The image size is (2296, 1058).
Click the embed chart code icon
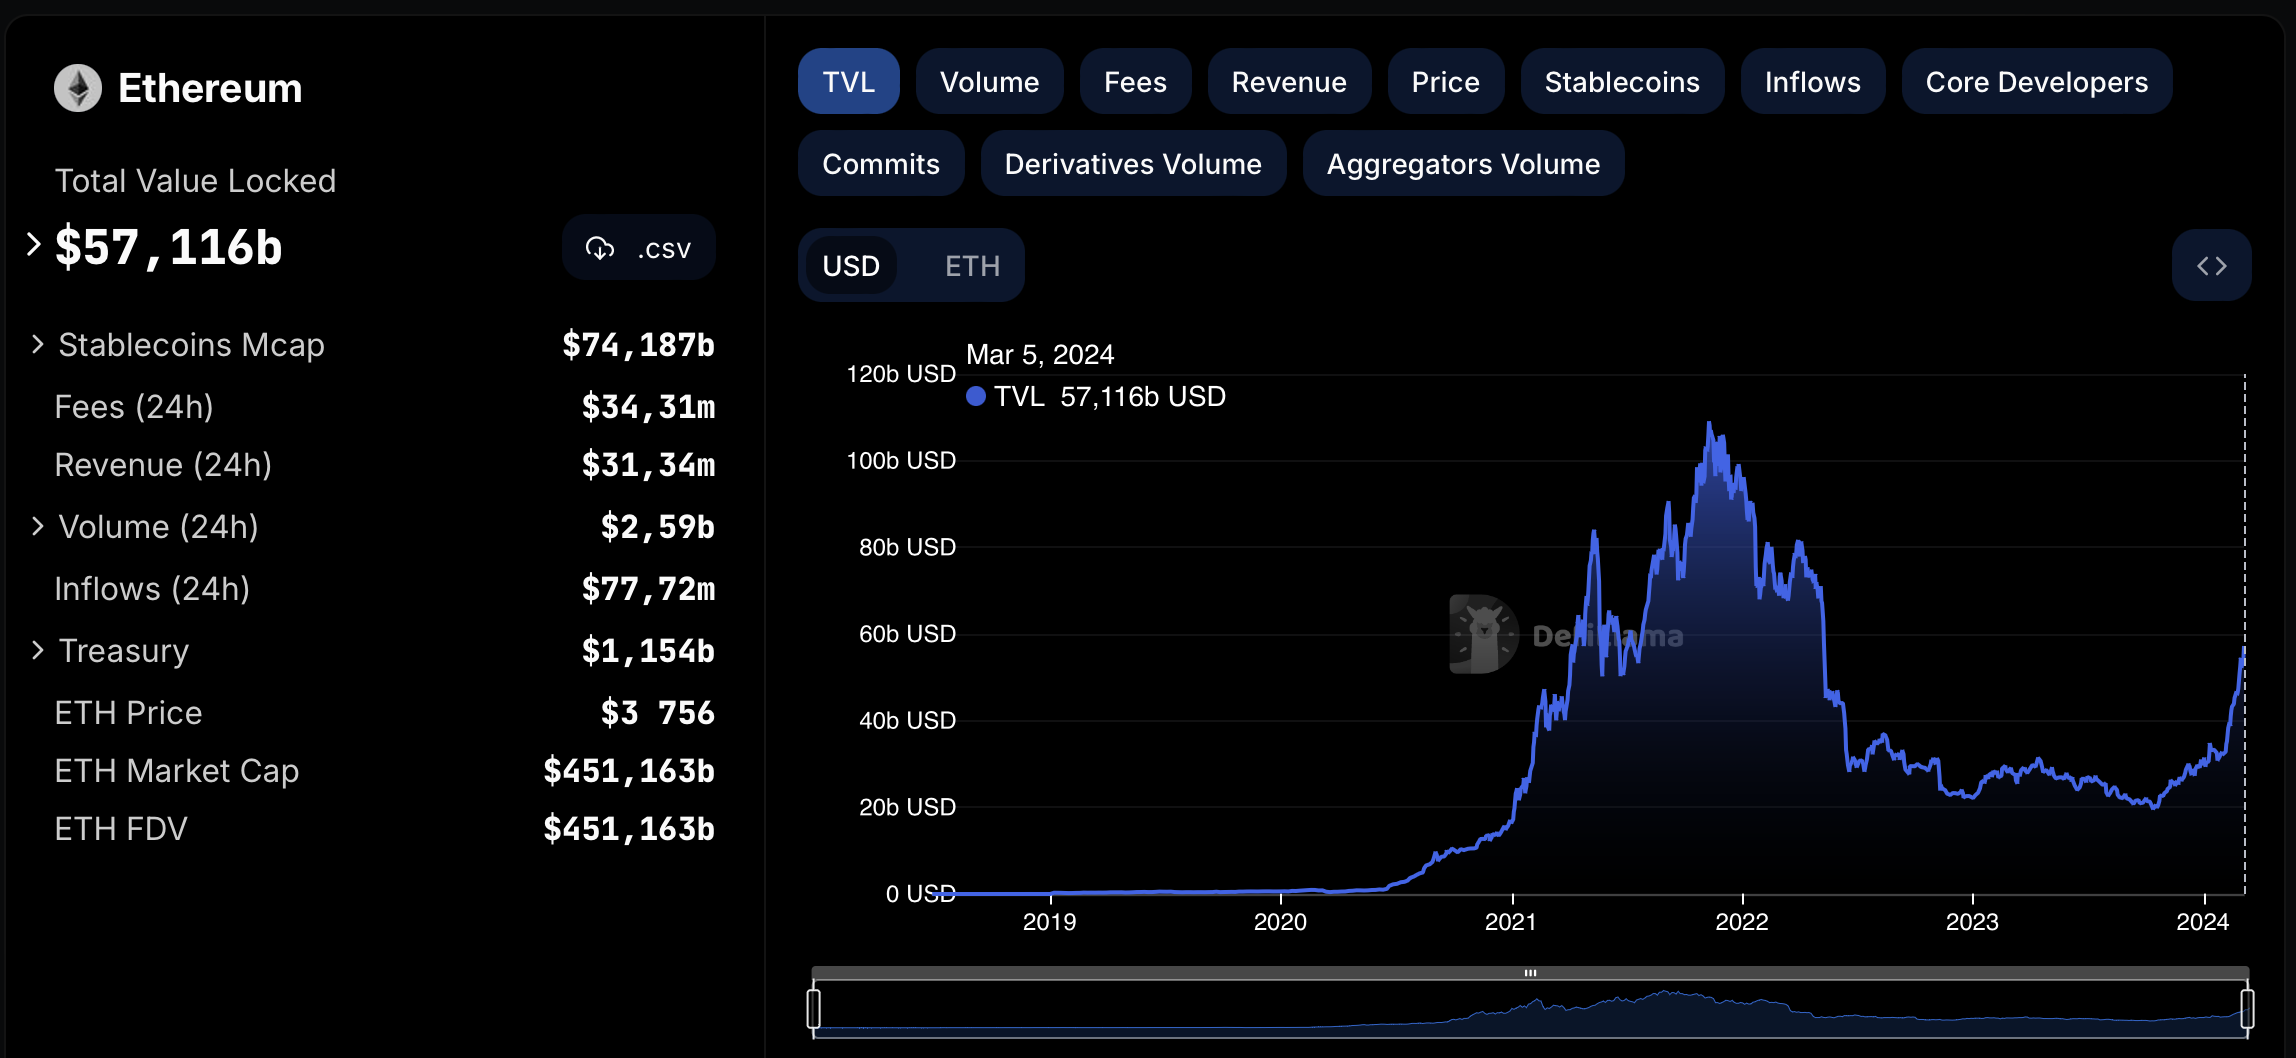click(x=2211, y=266)
